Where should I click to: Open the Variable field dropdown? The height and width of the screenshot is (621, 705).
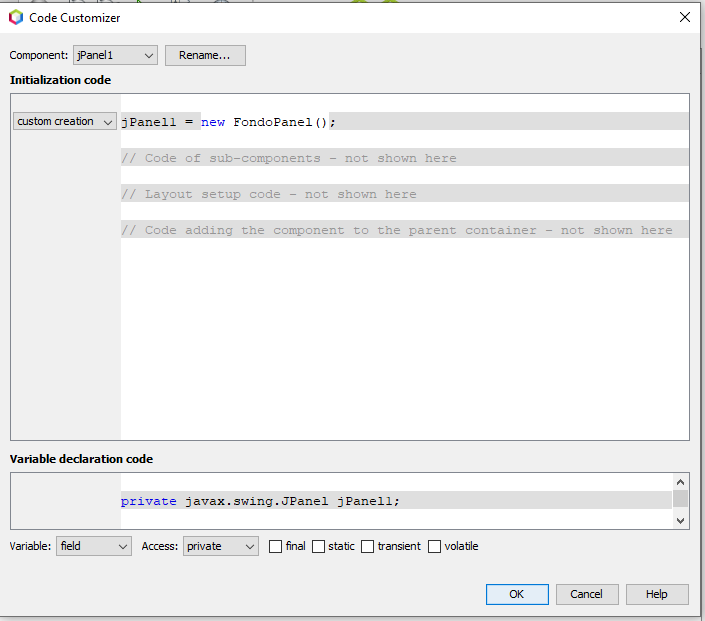(94, 546)
